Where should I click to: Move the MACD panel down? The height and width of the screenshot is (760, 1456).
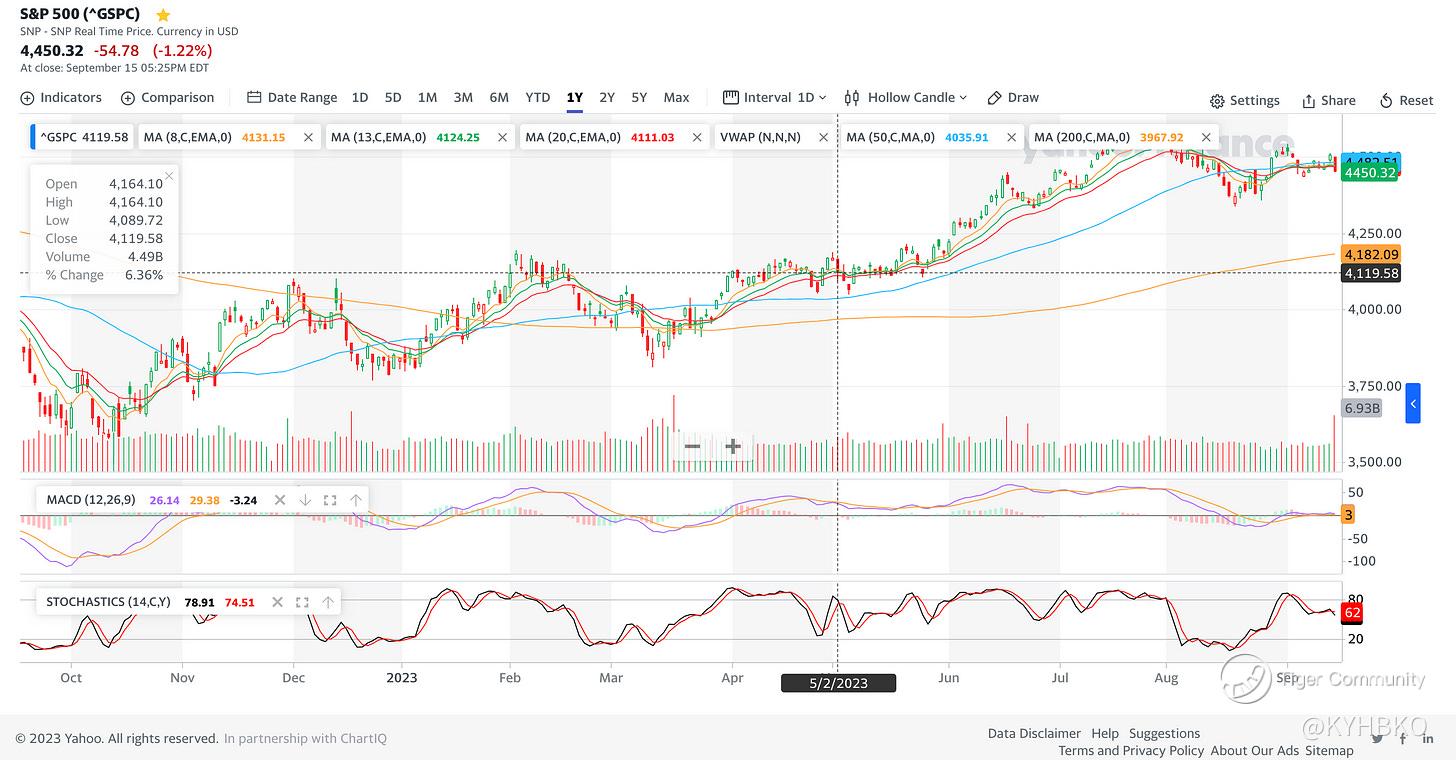point(305,500)
